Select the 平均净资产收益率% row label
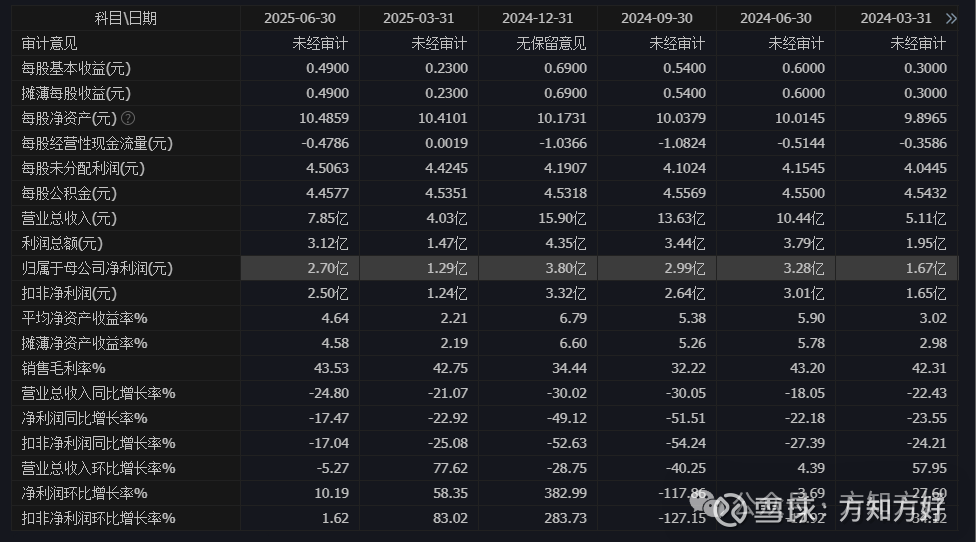 click(x=84, y=318)
